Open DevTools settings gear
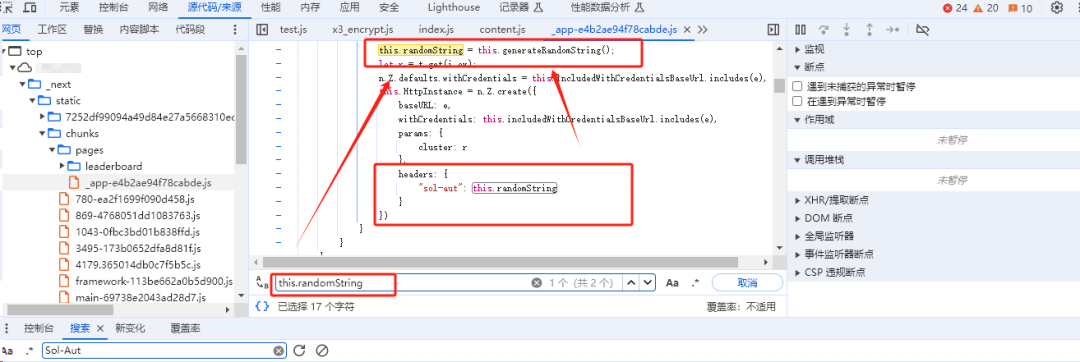Screen dimensions: 1080x362 (x=1057, y=8)
